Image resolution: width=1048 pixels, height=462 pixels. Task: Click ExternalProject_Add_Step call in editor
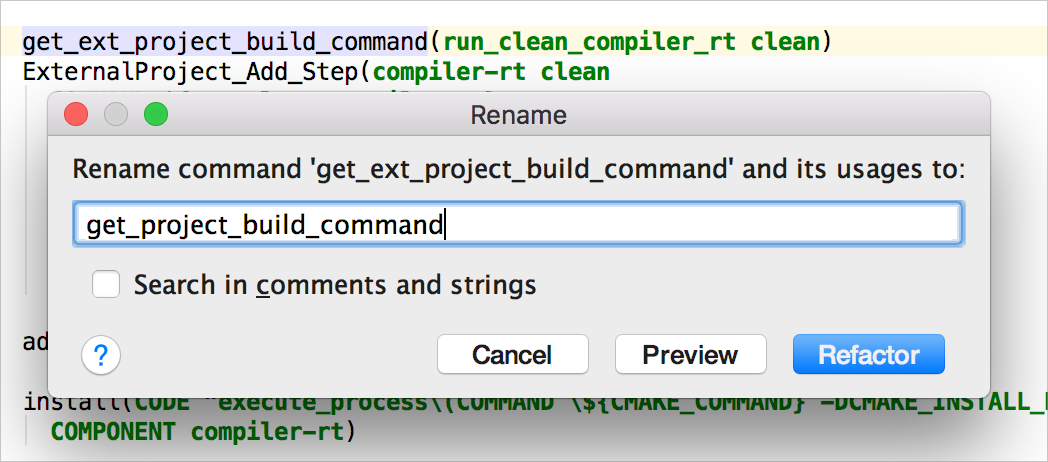[190, 71]
